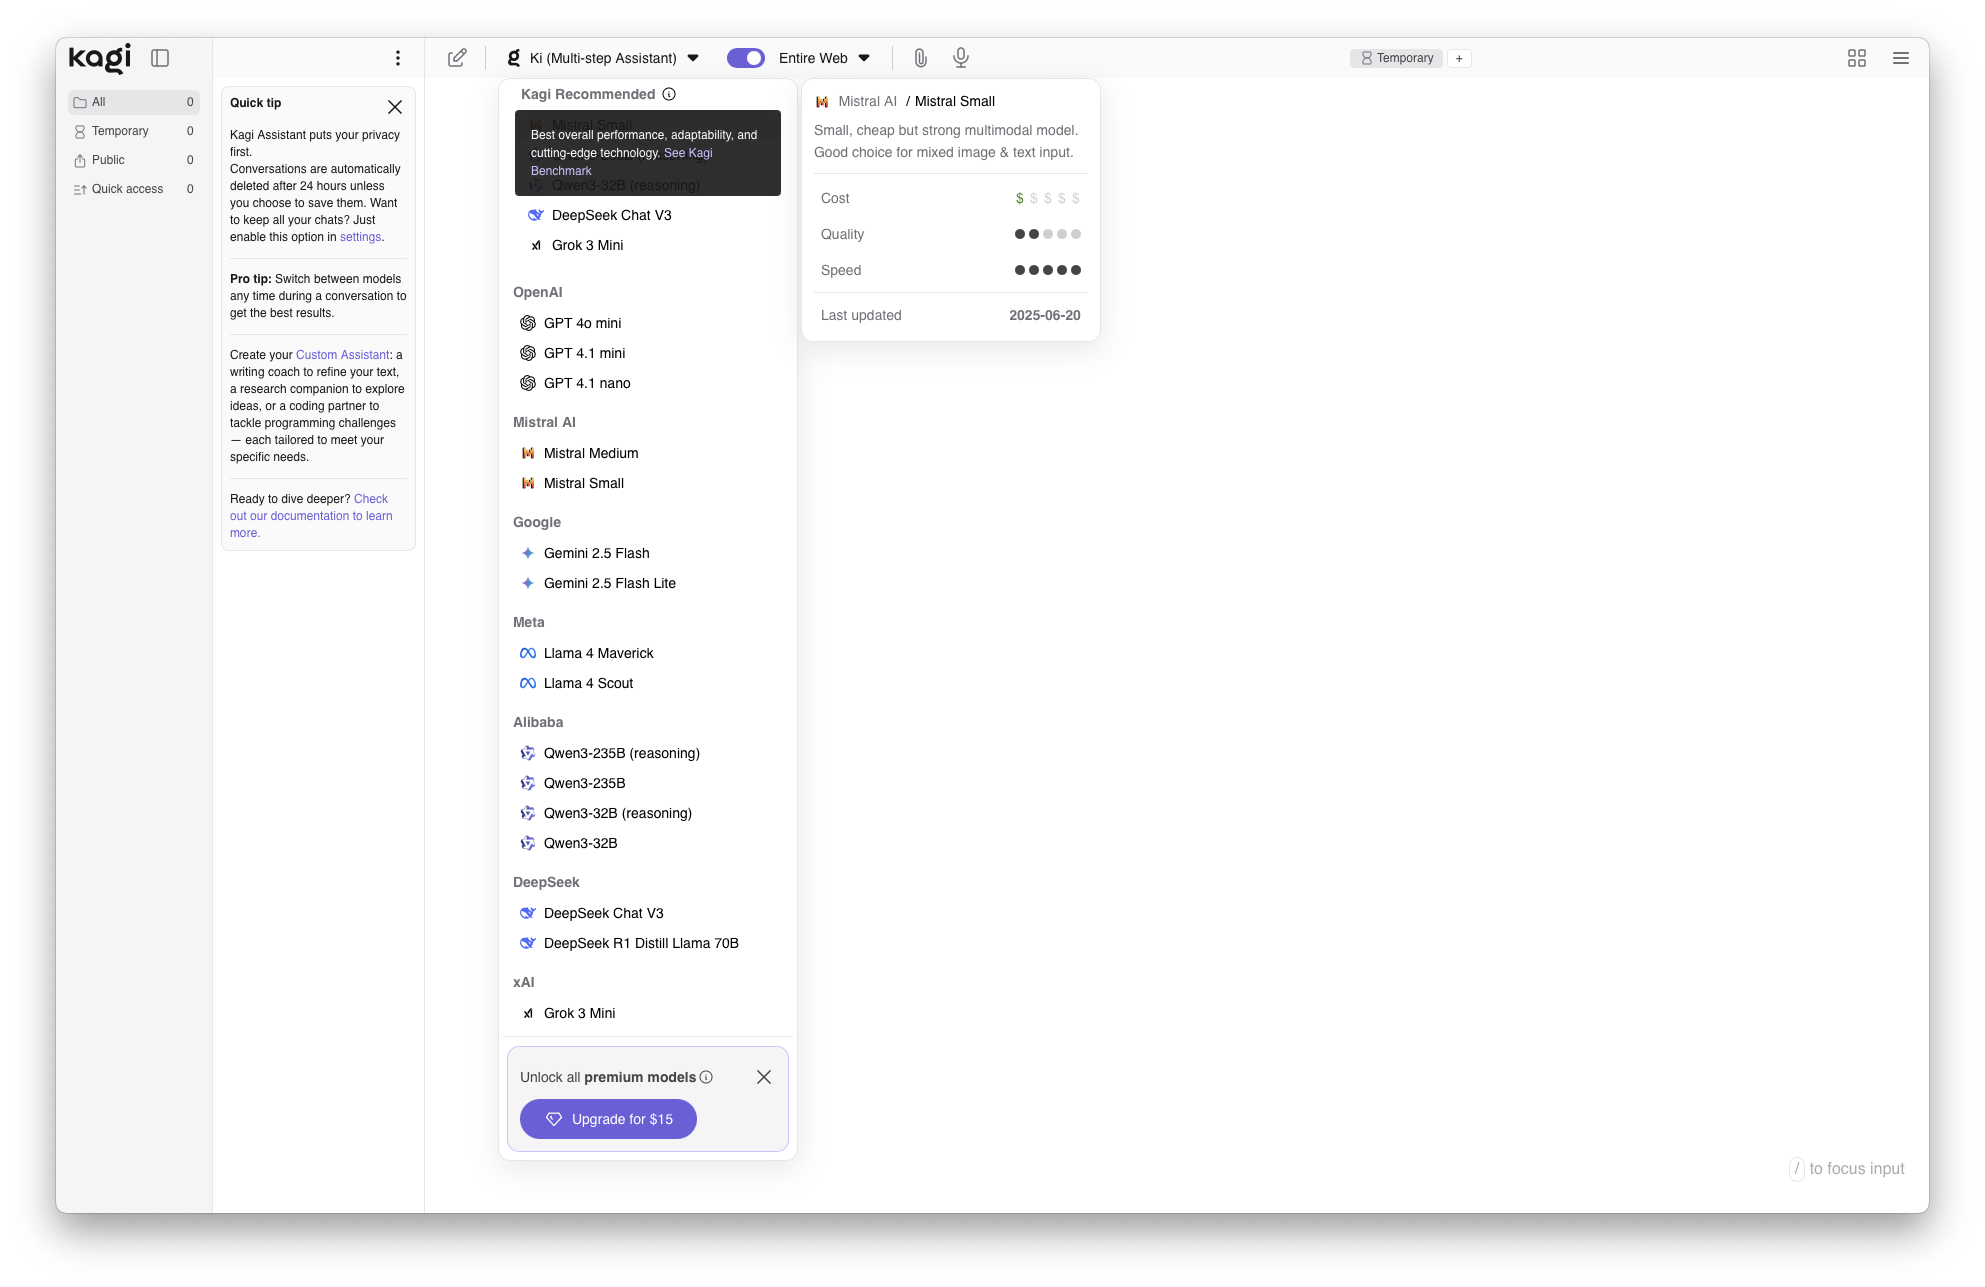This screenshot has width=1985, height=1287.
Task: Click plus button next to Temporary tag
Action: point(1459,58)
